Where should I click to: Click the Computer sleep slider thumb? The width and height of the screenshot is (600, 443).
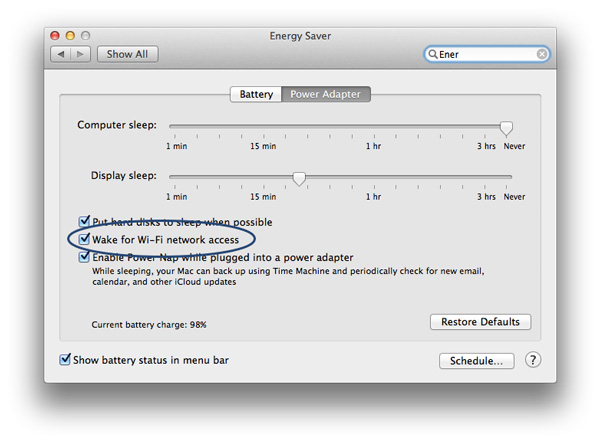click(506, 129)
